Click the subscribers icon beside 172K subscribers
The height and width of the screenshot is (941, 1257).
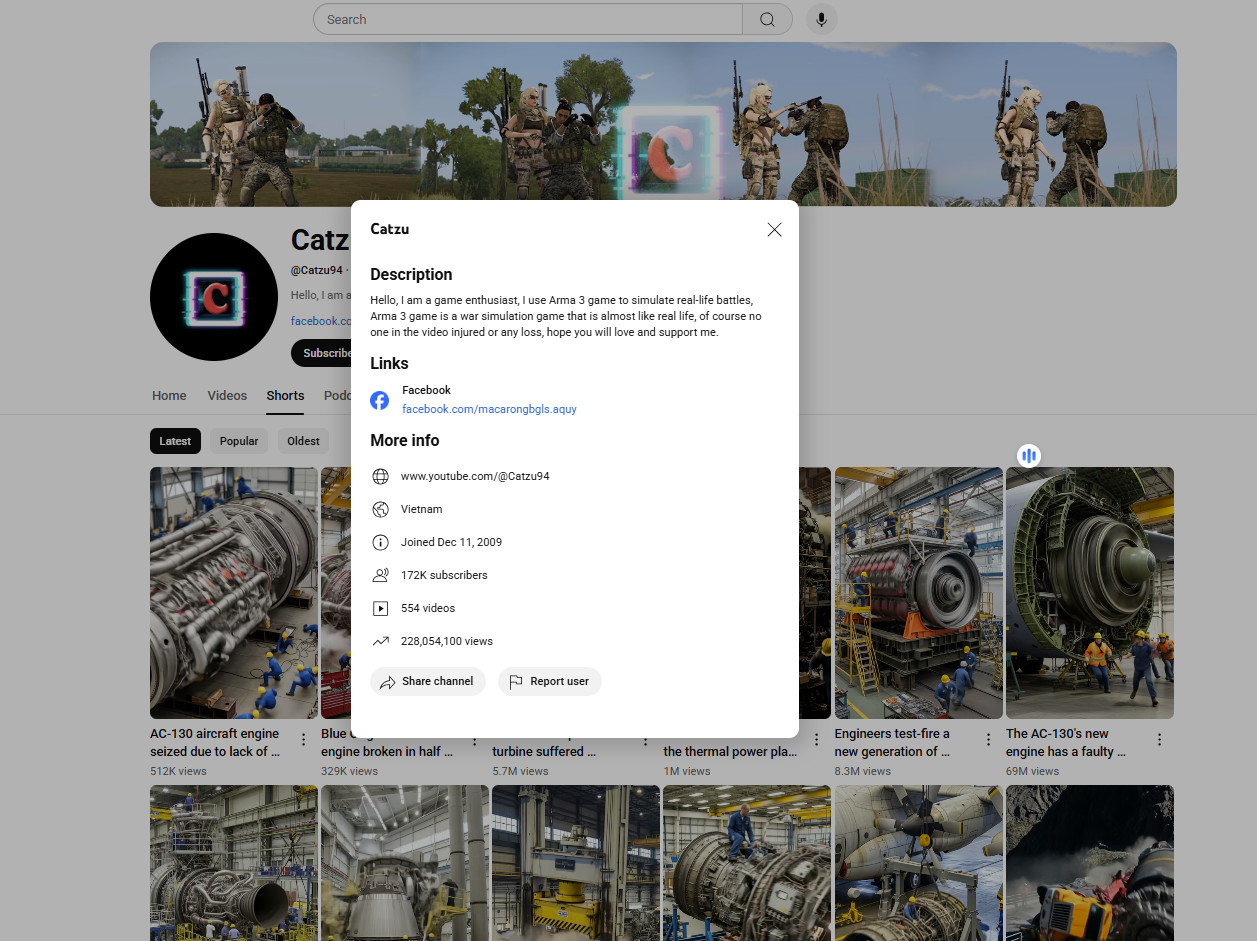pos(380,575)
